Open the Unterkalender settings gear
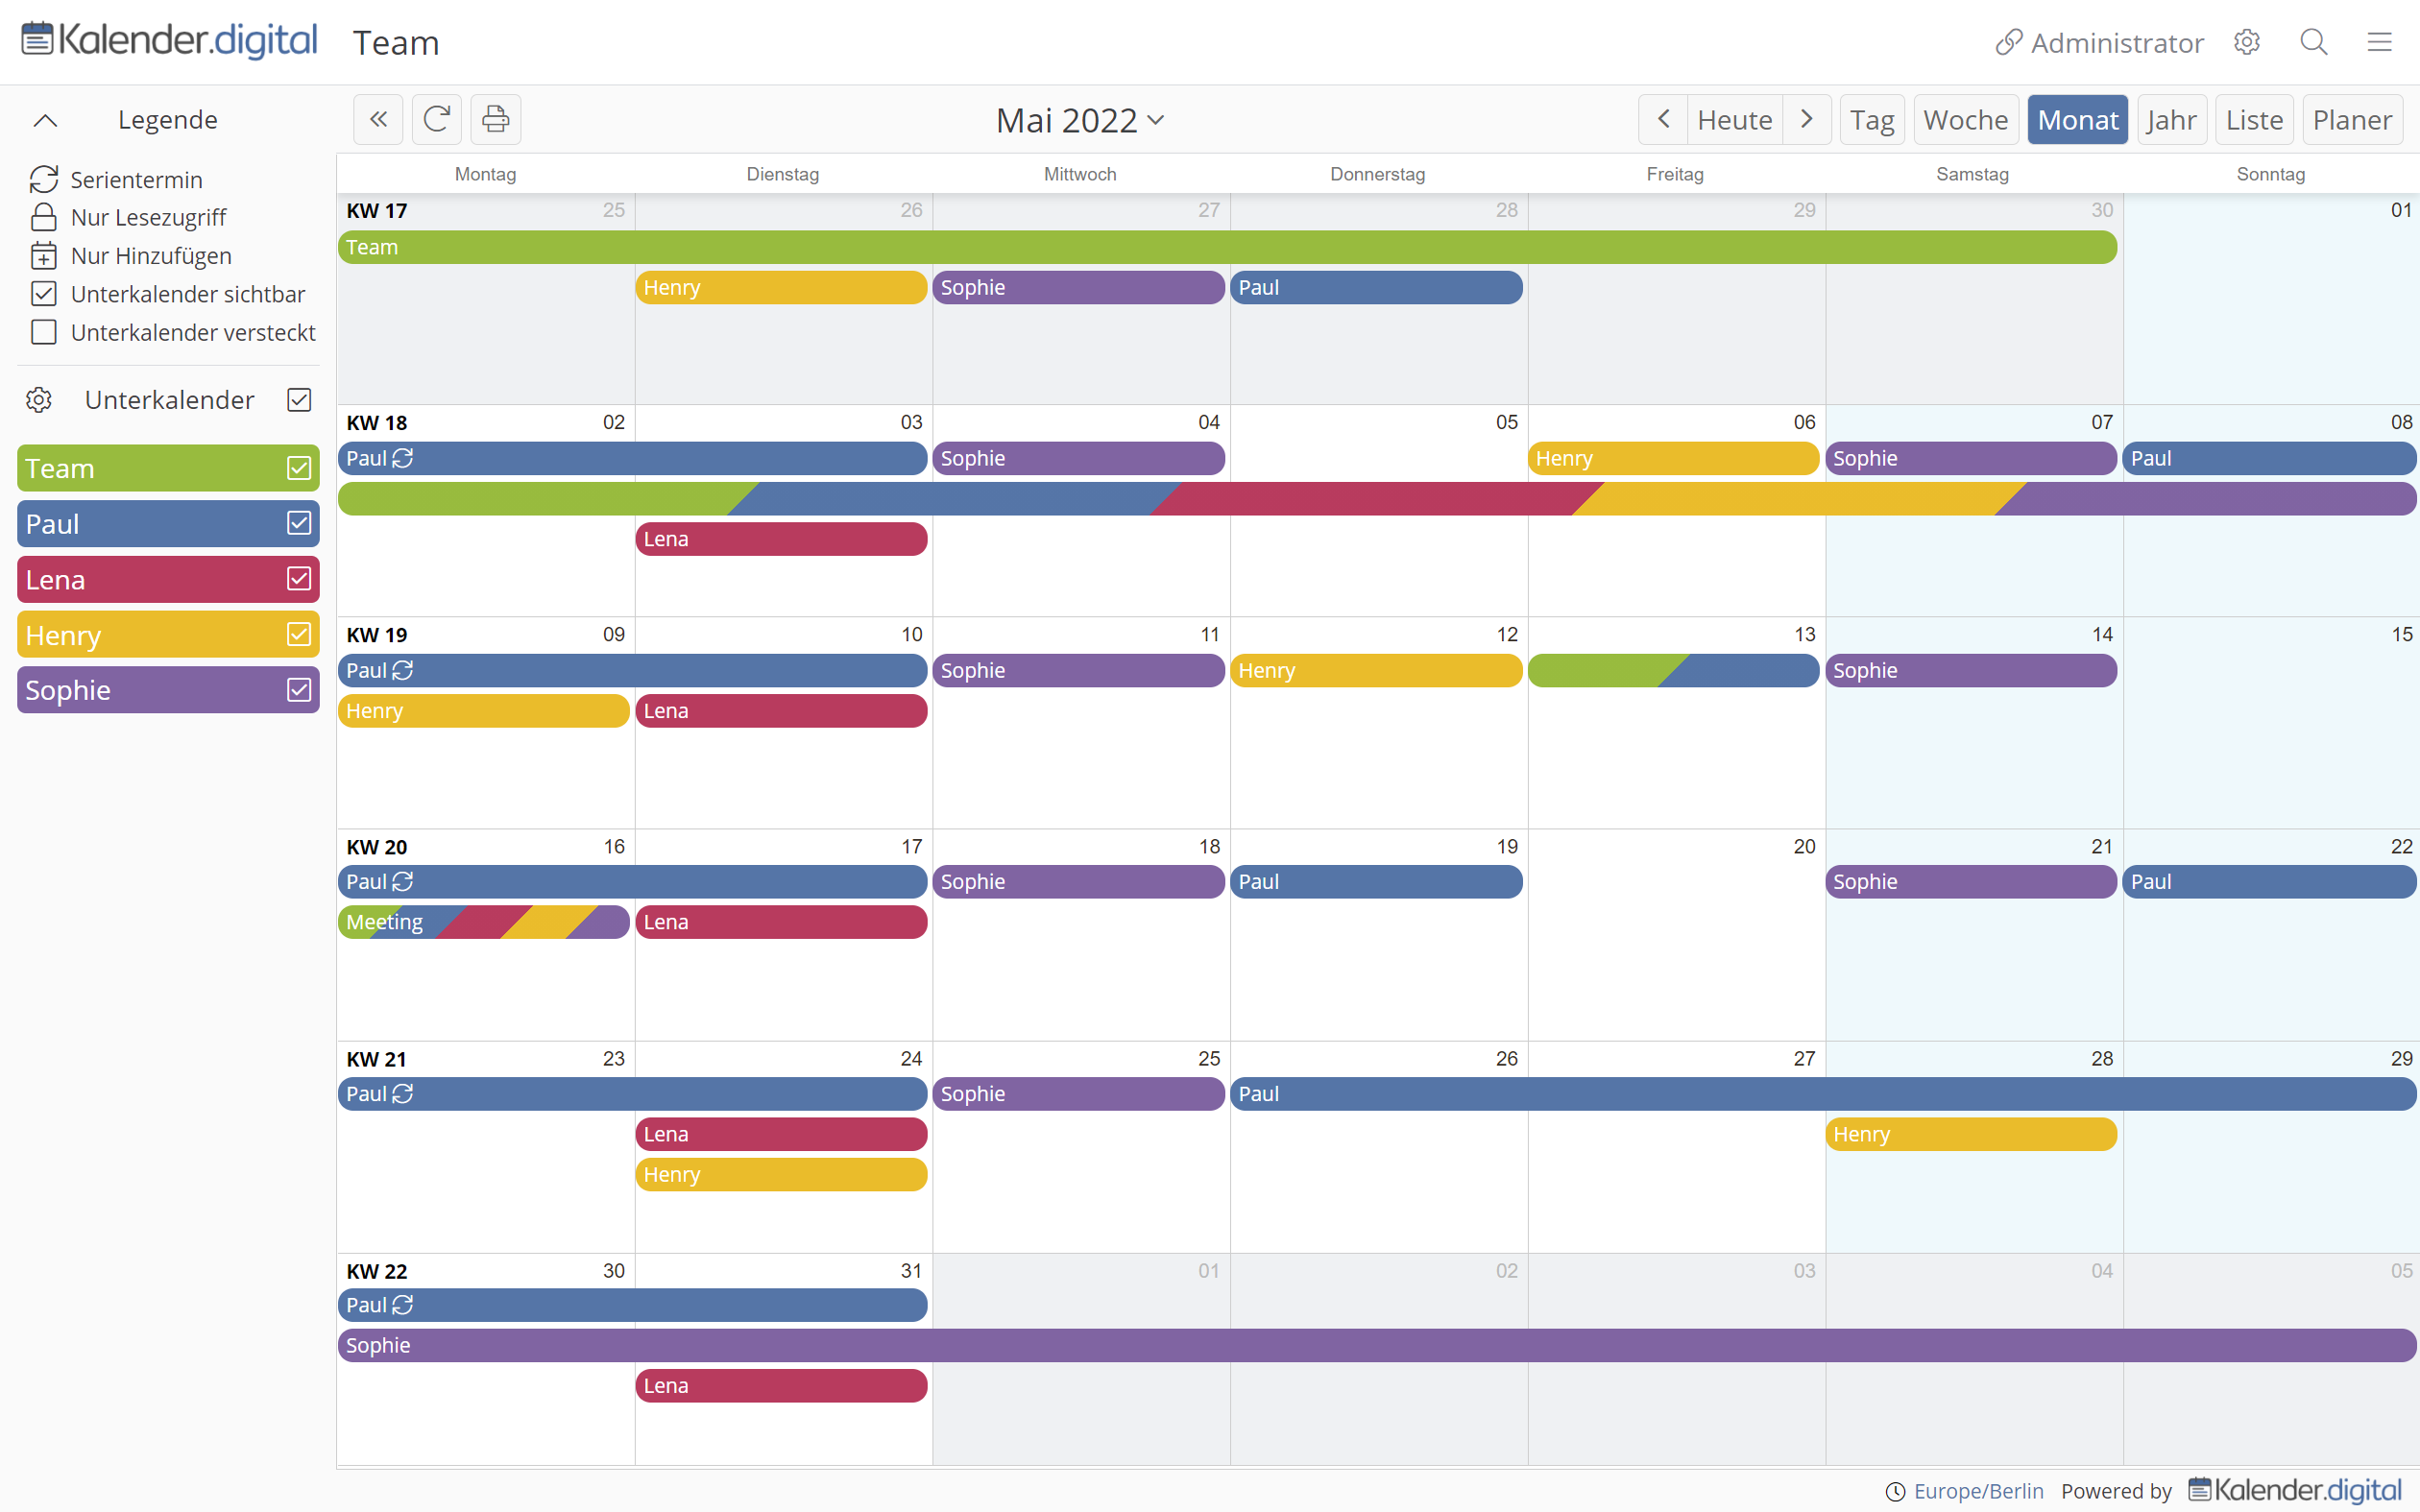 (38, 400)
